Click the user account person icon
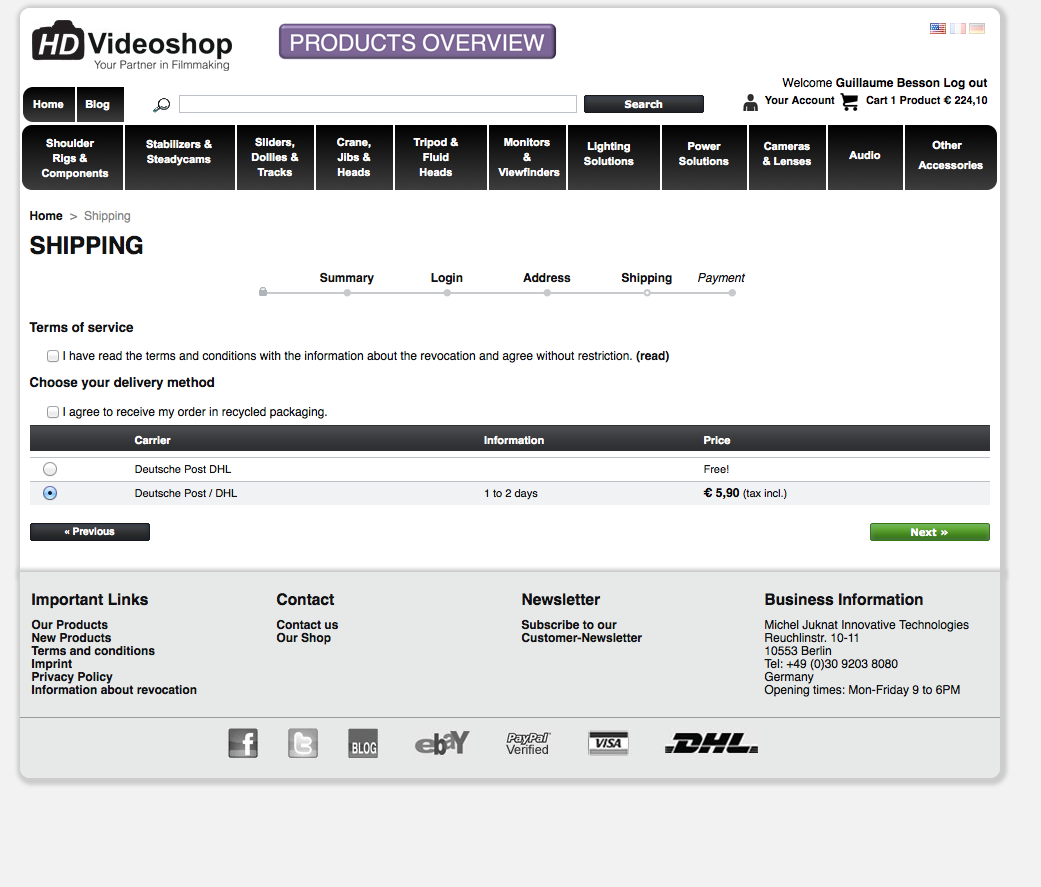Viewport: 1041px width, 887px height. click(750, 102)
